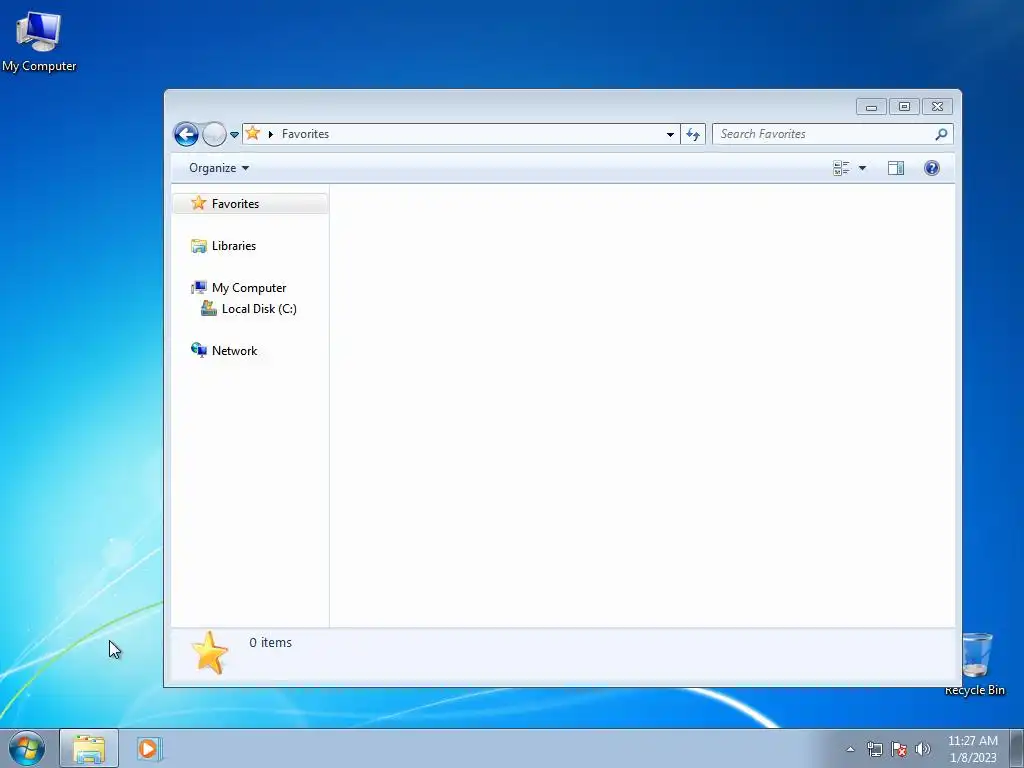Click the Refresh button beside address bar
This screenshot has width=1024, height=768.
point(693,135)
